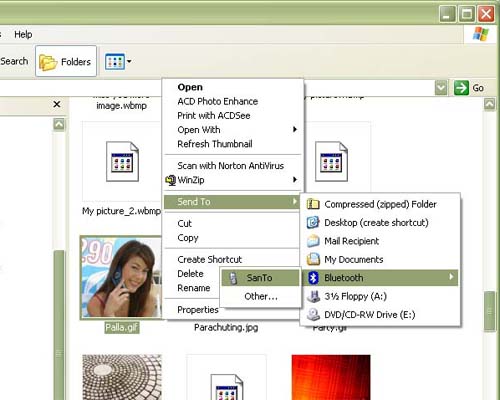This screenshot has height=400, width=500.
Task: Click the My Documents folder icon
Action: tap(313, 259)
